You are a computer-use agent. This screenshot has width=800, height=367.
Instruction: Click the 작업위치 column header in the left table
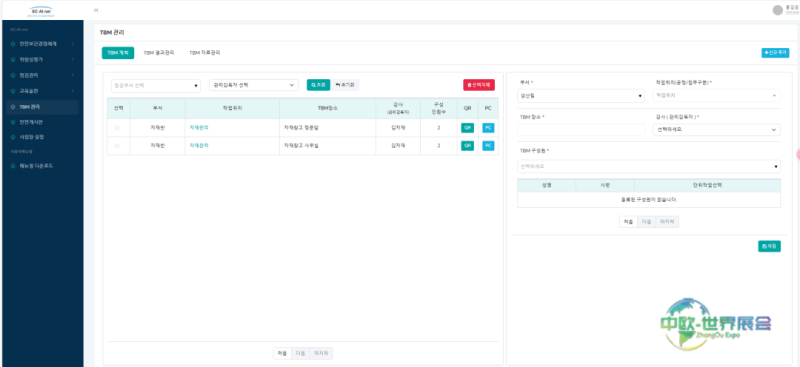point(232,109)
